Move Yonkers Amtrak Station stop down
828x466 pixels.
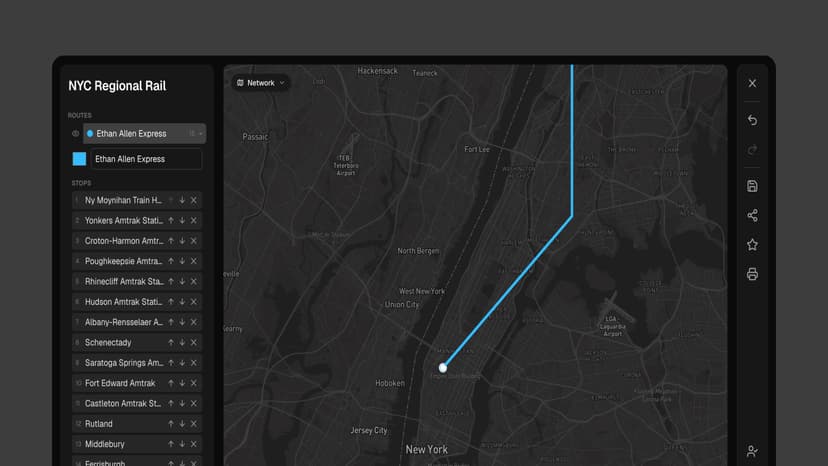182,220
